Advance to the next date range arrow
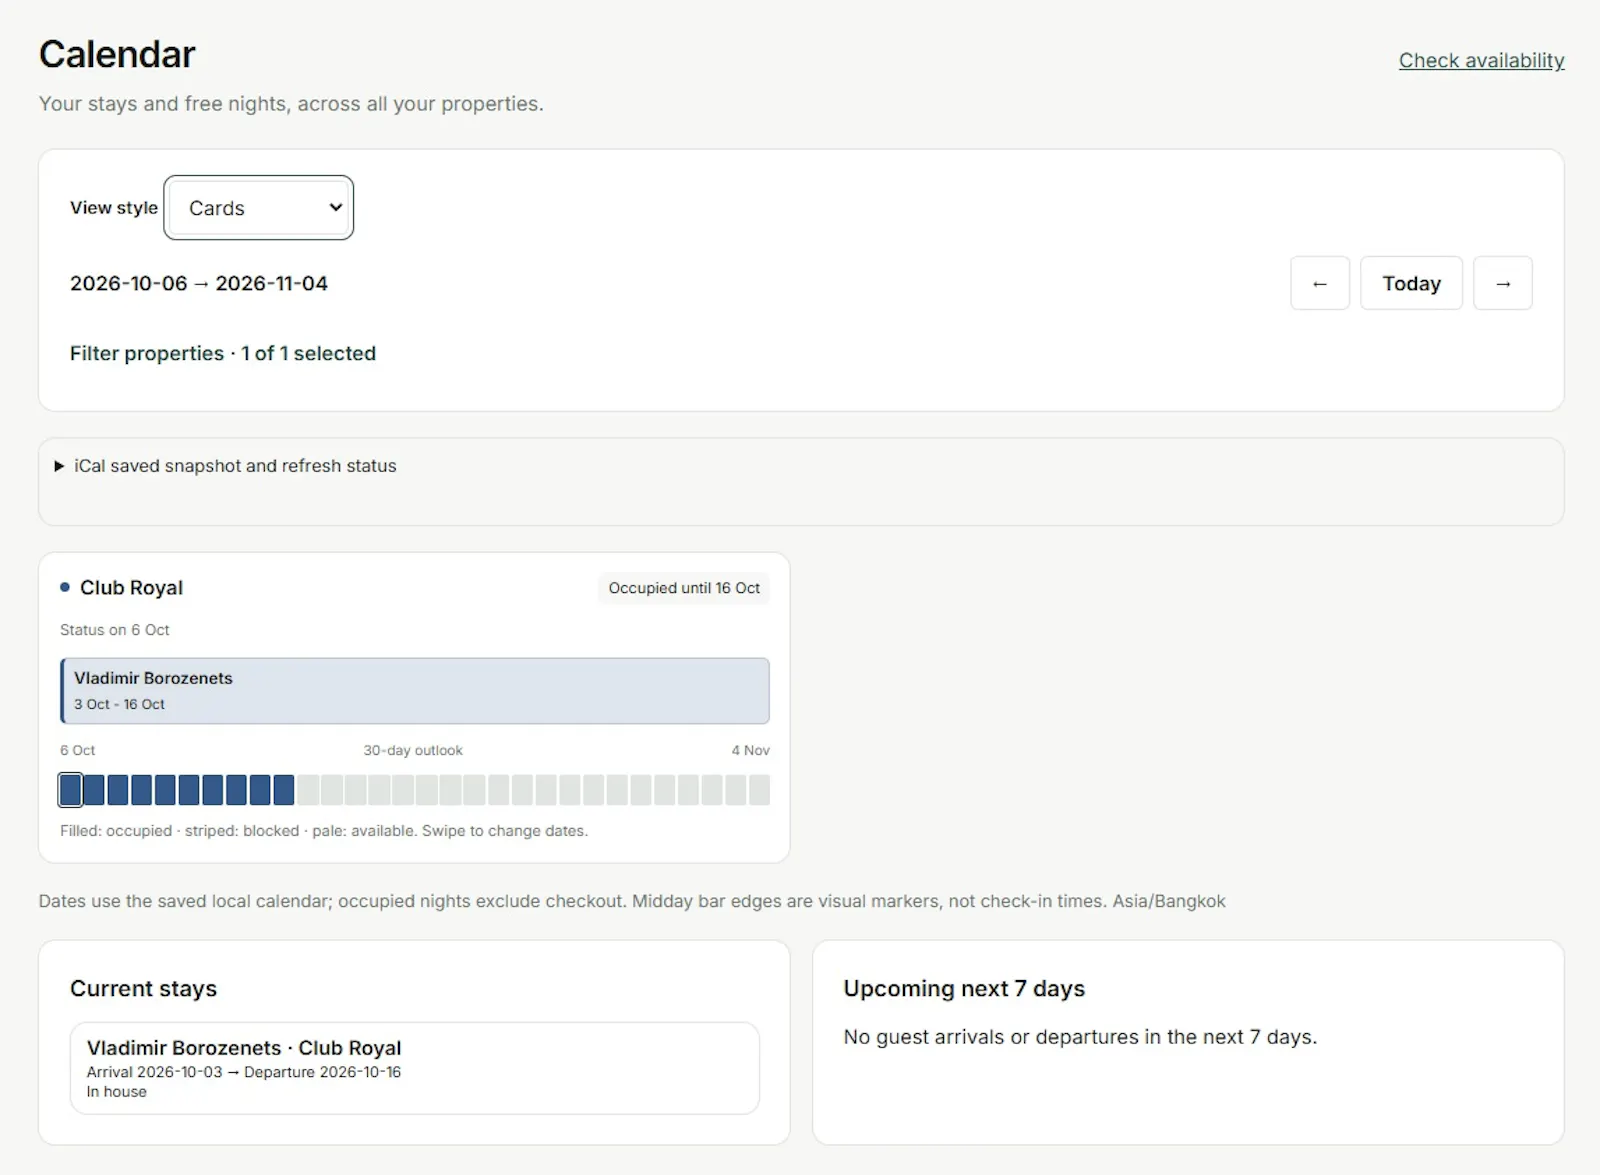Screen dimensions: 1600x1175 pos(1502,283)
